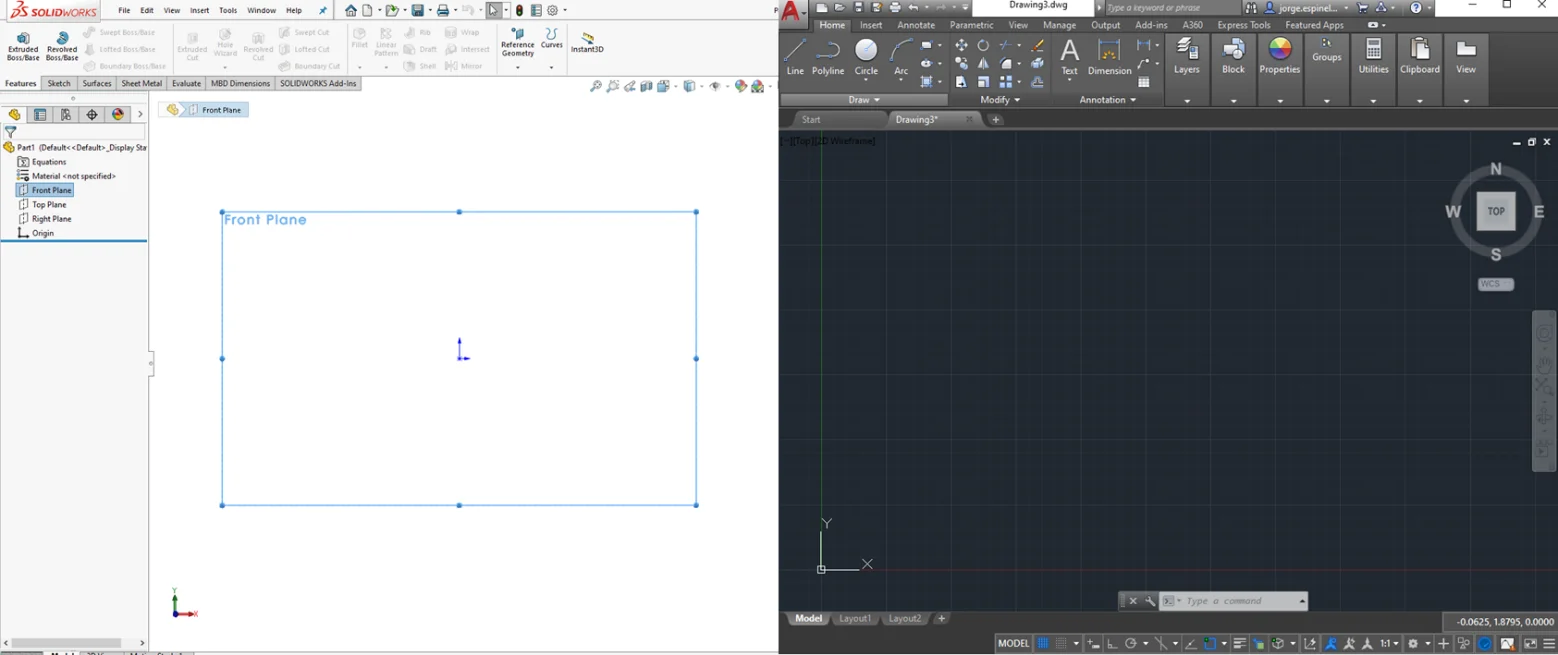Open the Properties color wheel panel in AutoCAD
This screenshot has height=655, width=1558.
(x=1280, y=56)
